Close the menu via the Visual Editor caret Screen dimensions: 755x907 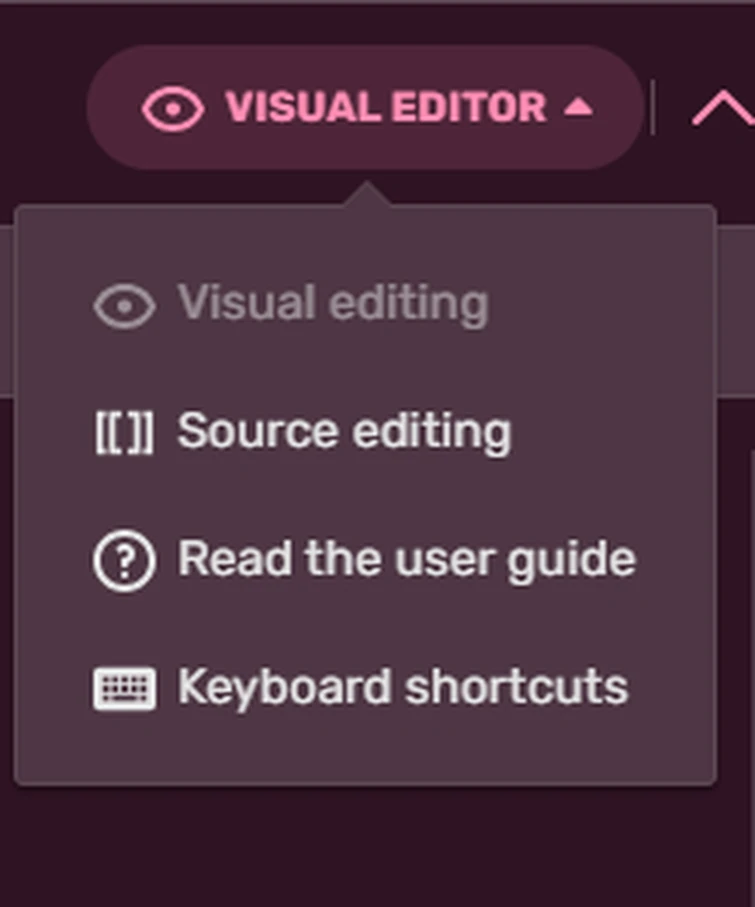click(x=578, y=108)
